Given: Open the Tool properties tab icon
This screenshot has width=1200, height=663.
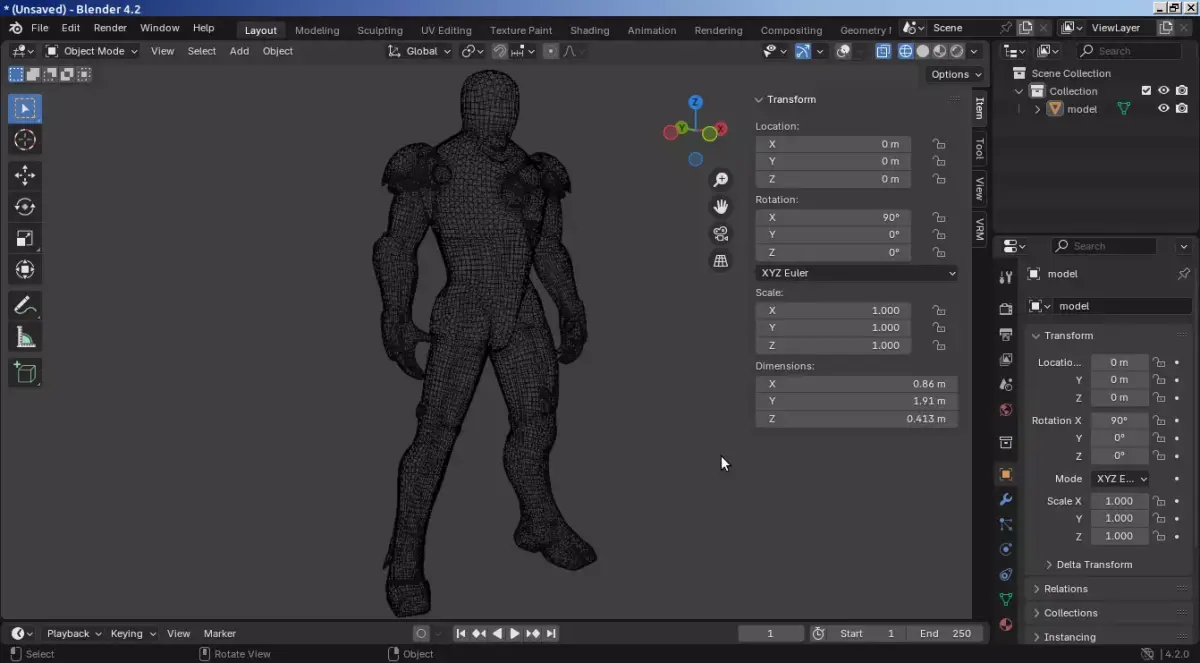Looking at the screenshot, I should point(1006,277).
